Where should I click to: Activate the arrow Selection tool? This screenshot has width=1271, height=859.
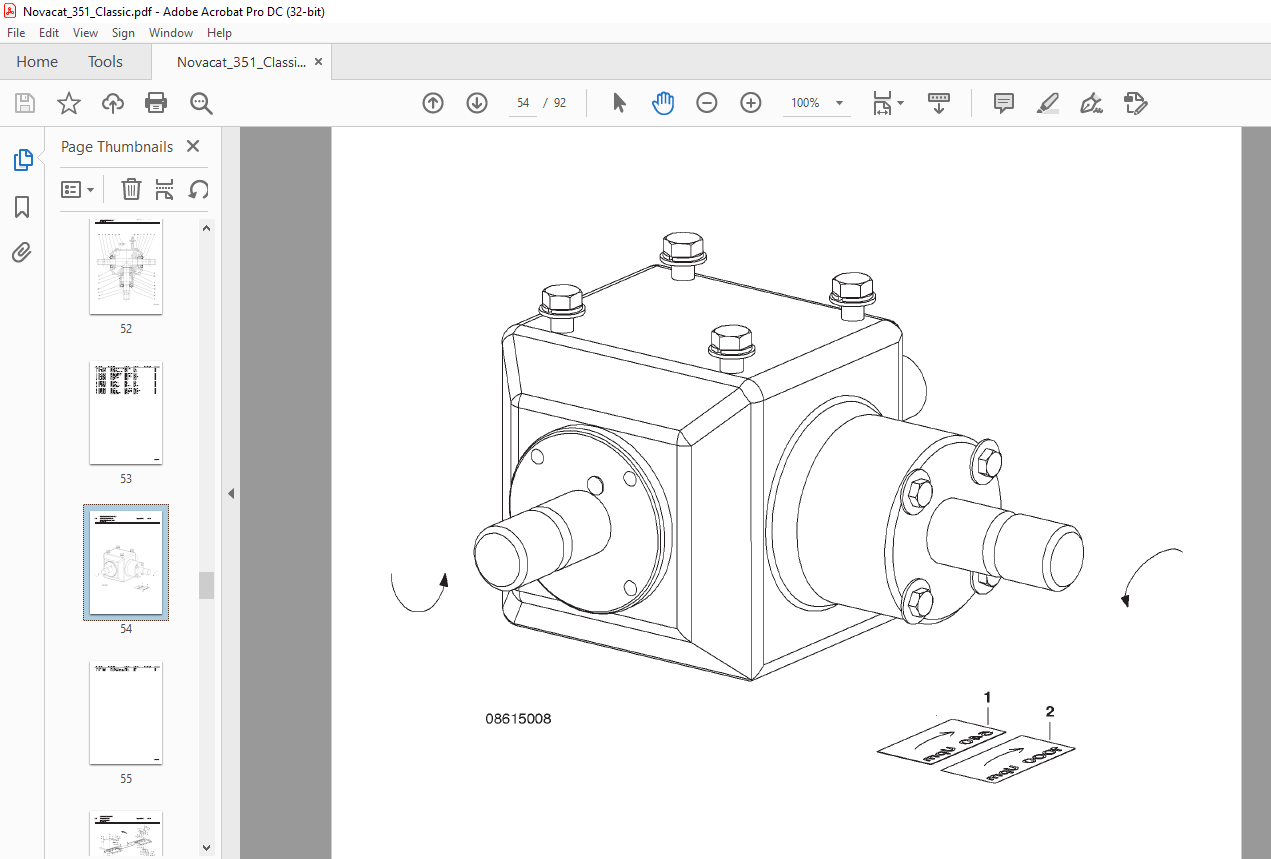coord(619,103)
